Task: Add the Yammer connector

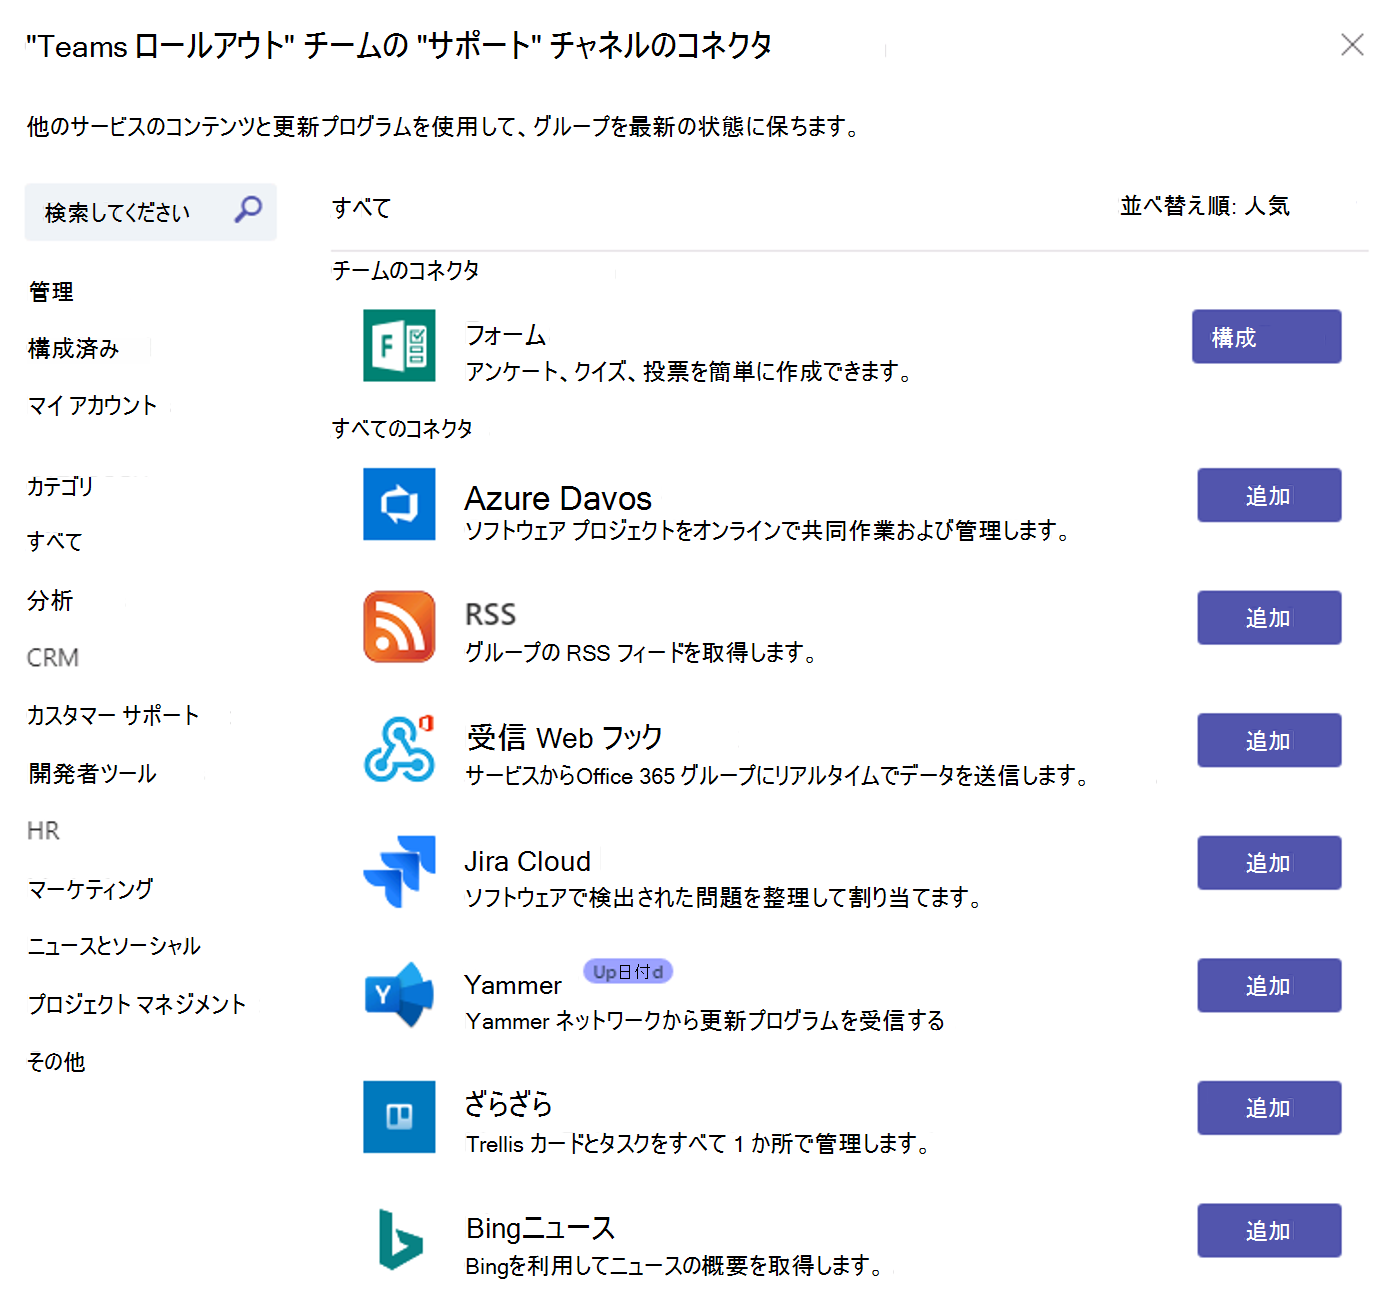Action: 1269,985
